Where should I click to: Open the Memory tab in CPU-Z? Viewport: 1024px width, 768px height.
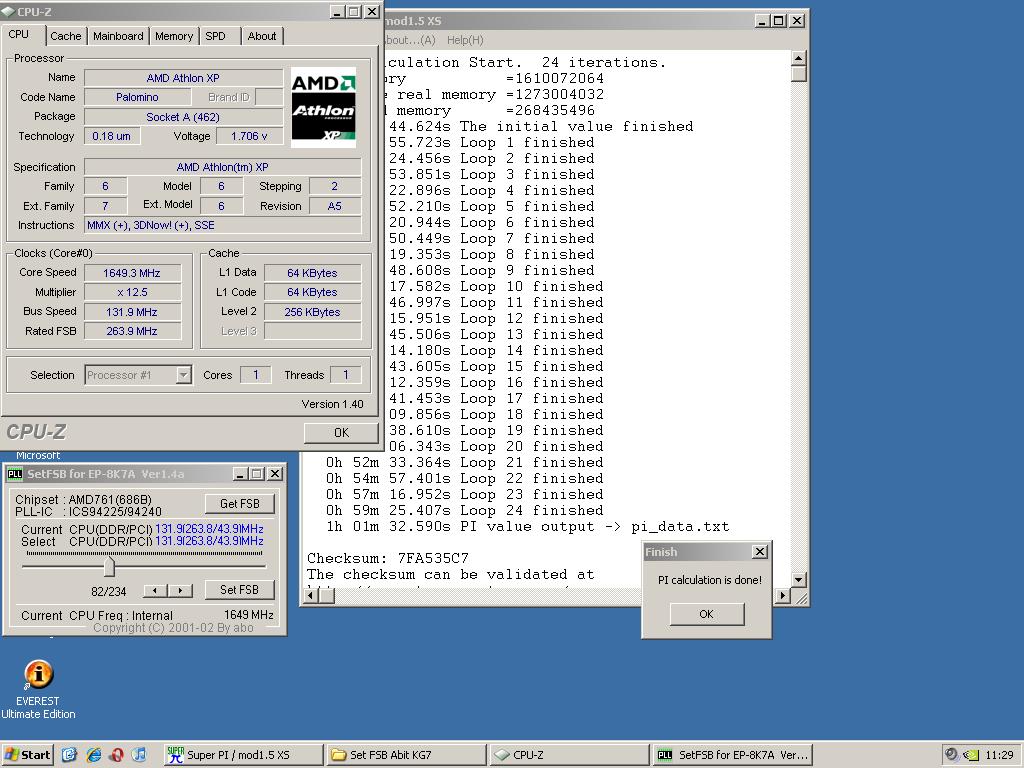point(174,36)
